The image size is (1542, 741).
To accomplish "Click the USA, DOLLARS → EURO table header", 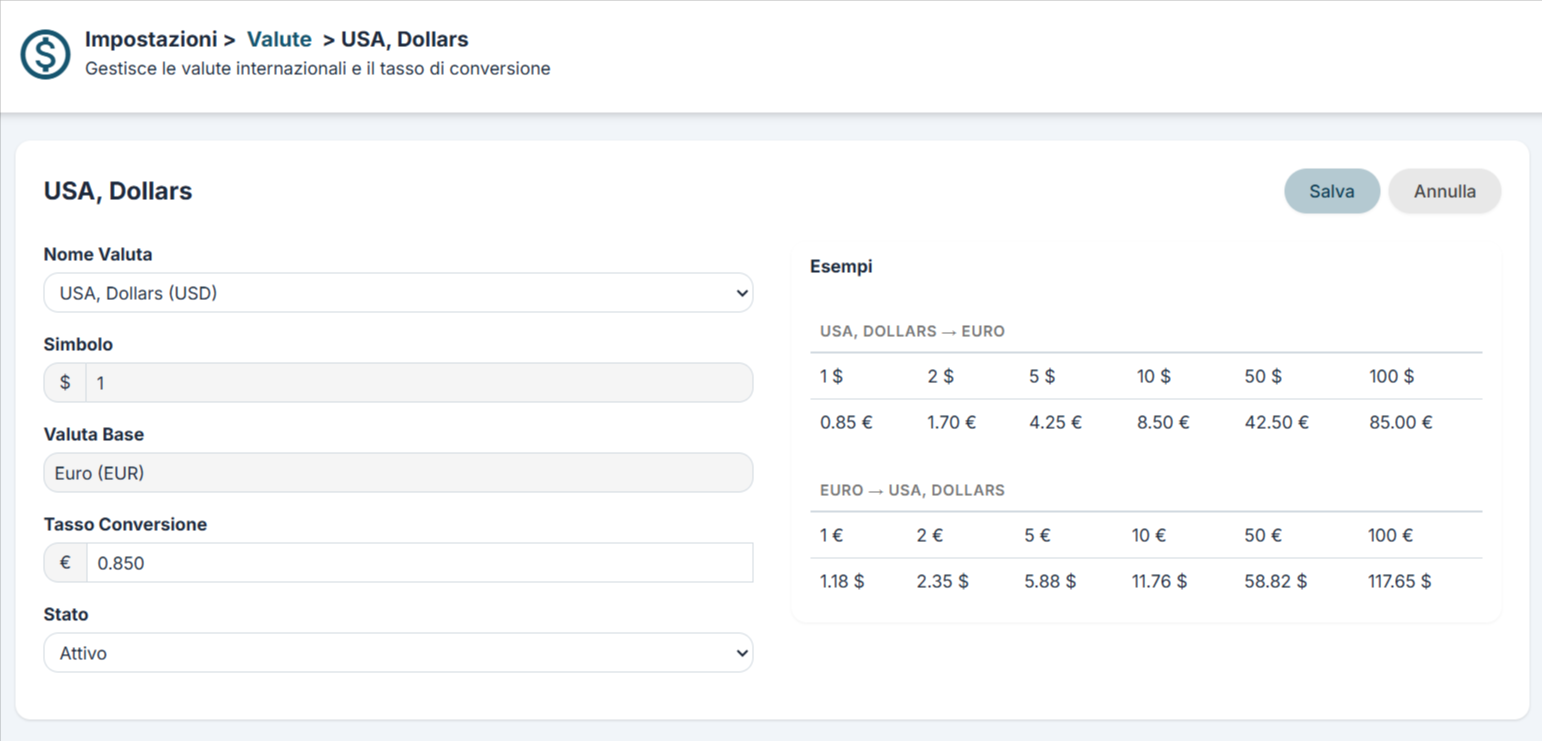I will pos(912,331).
